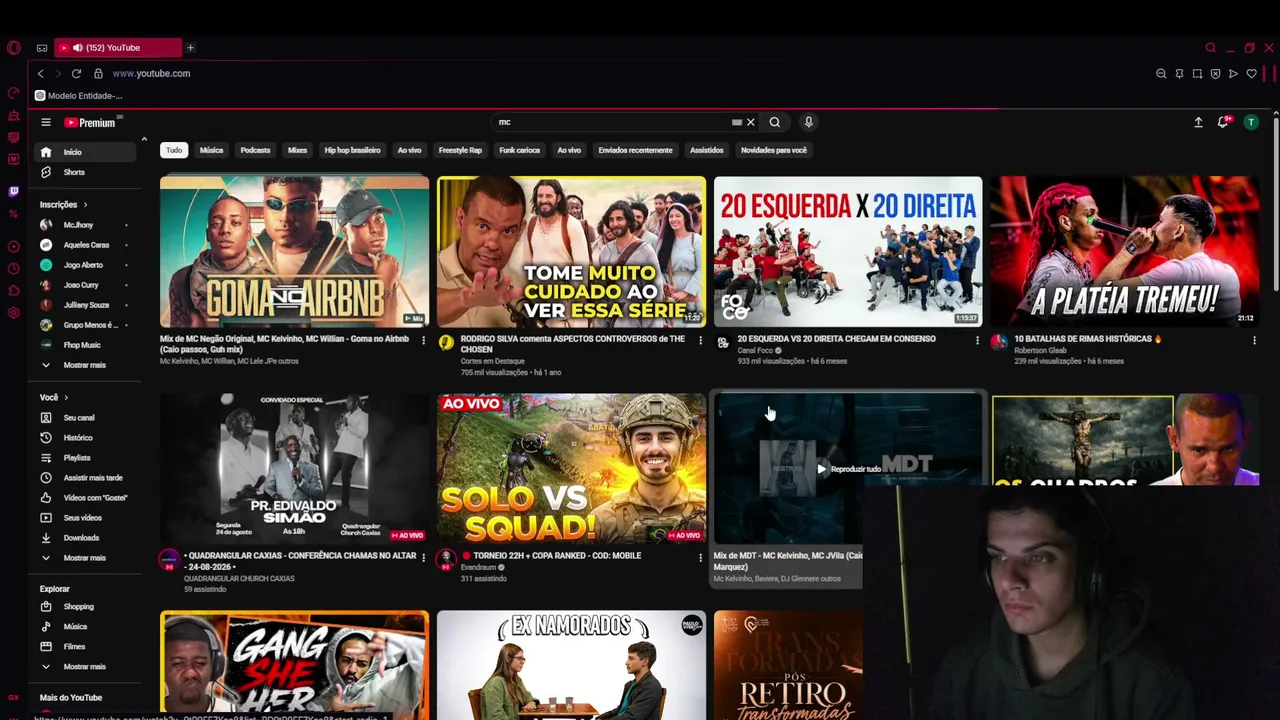Screen dimensions: 1280x720
Task: Reload the YouTube page
Action: pyautogui.click(x=76, y=74)
